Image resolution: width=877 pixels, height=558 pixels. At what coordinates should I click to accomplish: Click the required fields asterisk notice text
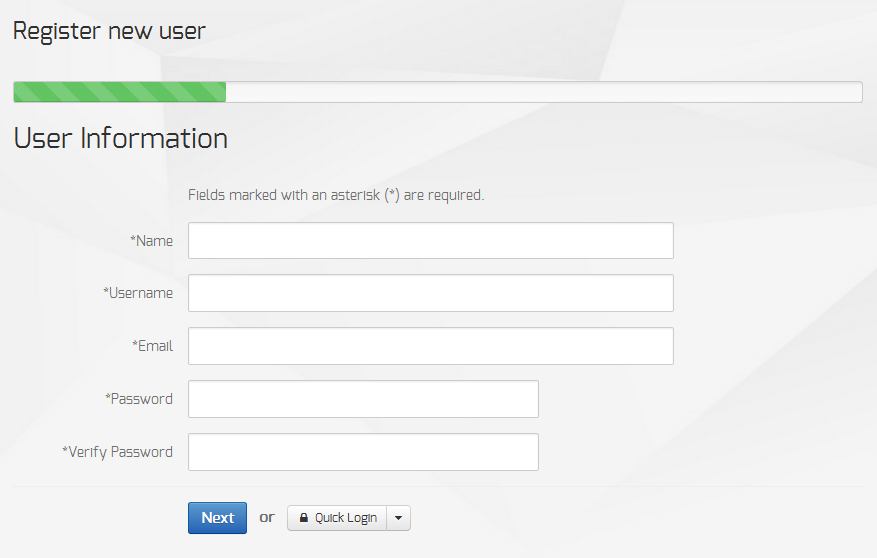click(x=336, y=195)
